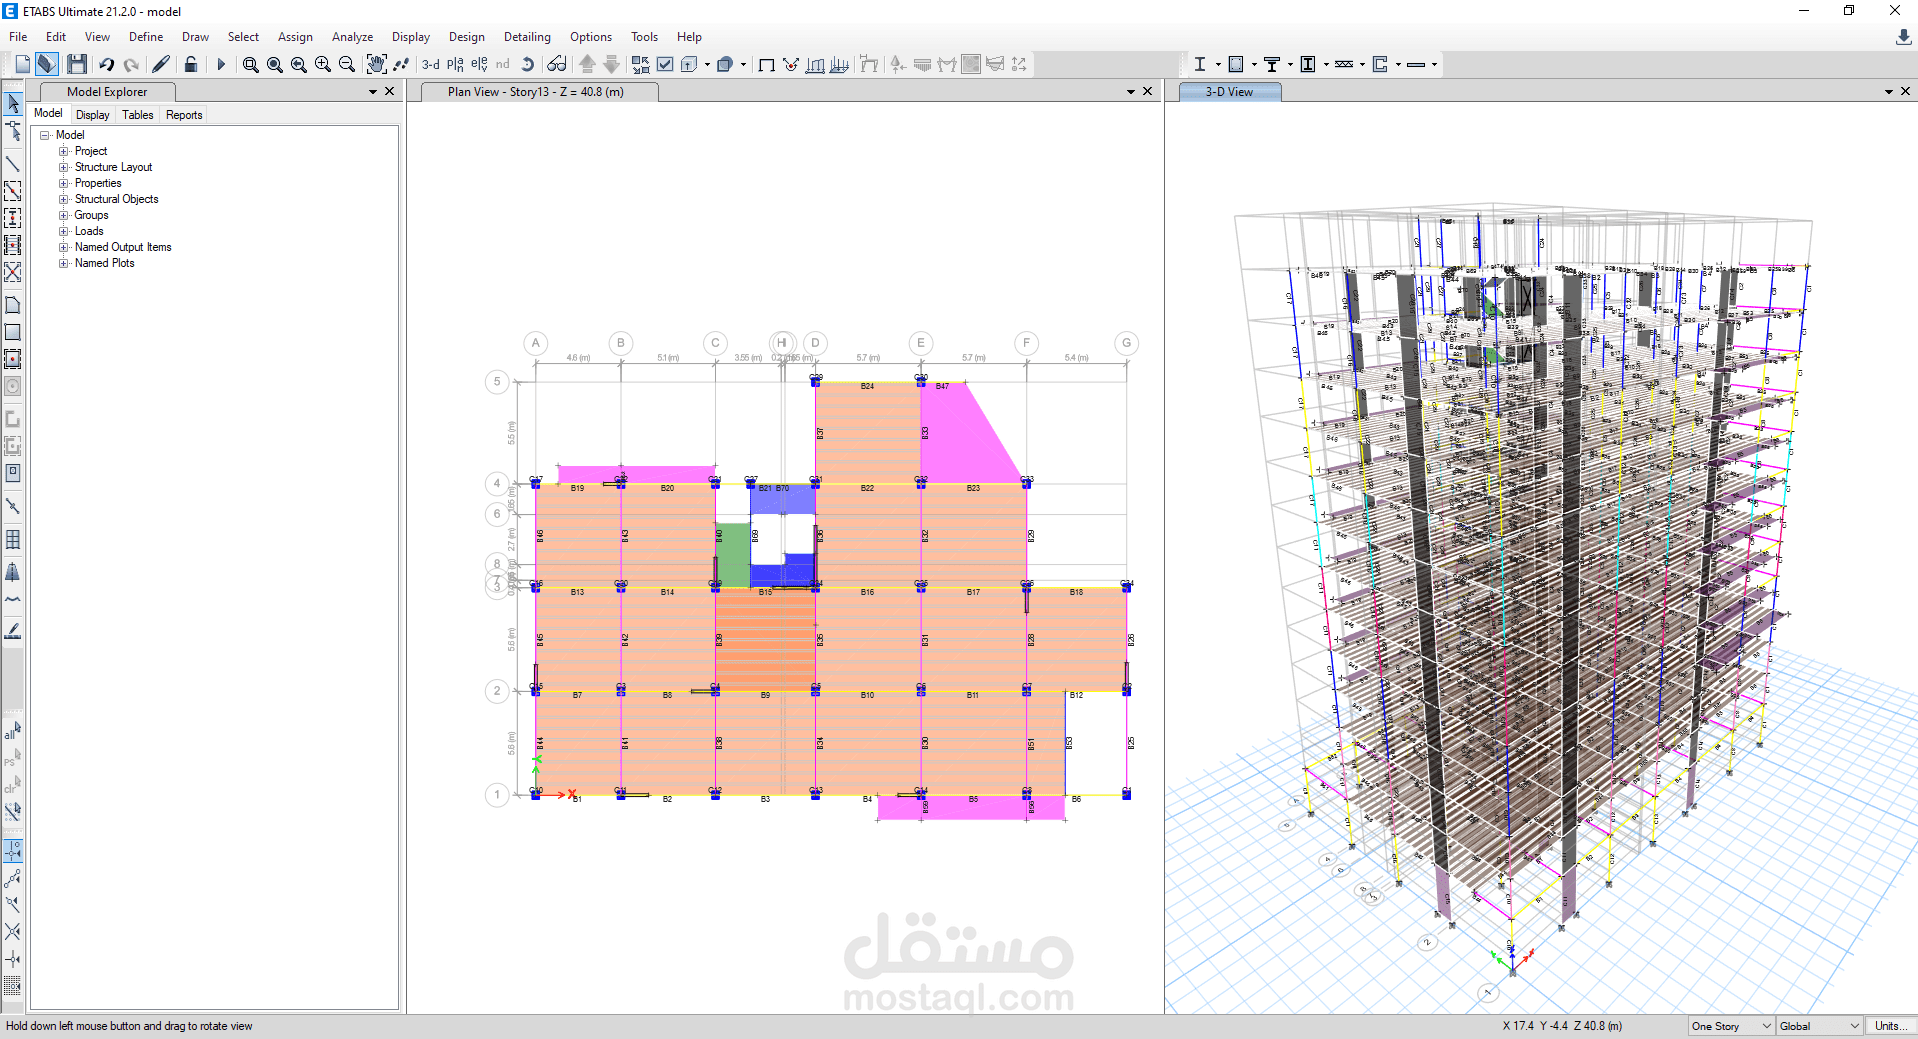Select Structural Objects tree row
Image resolution: width=1918 pixels, height=1039 pixels.
[x=116, y=199]
